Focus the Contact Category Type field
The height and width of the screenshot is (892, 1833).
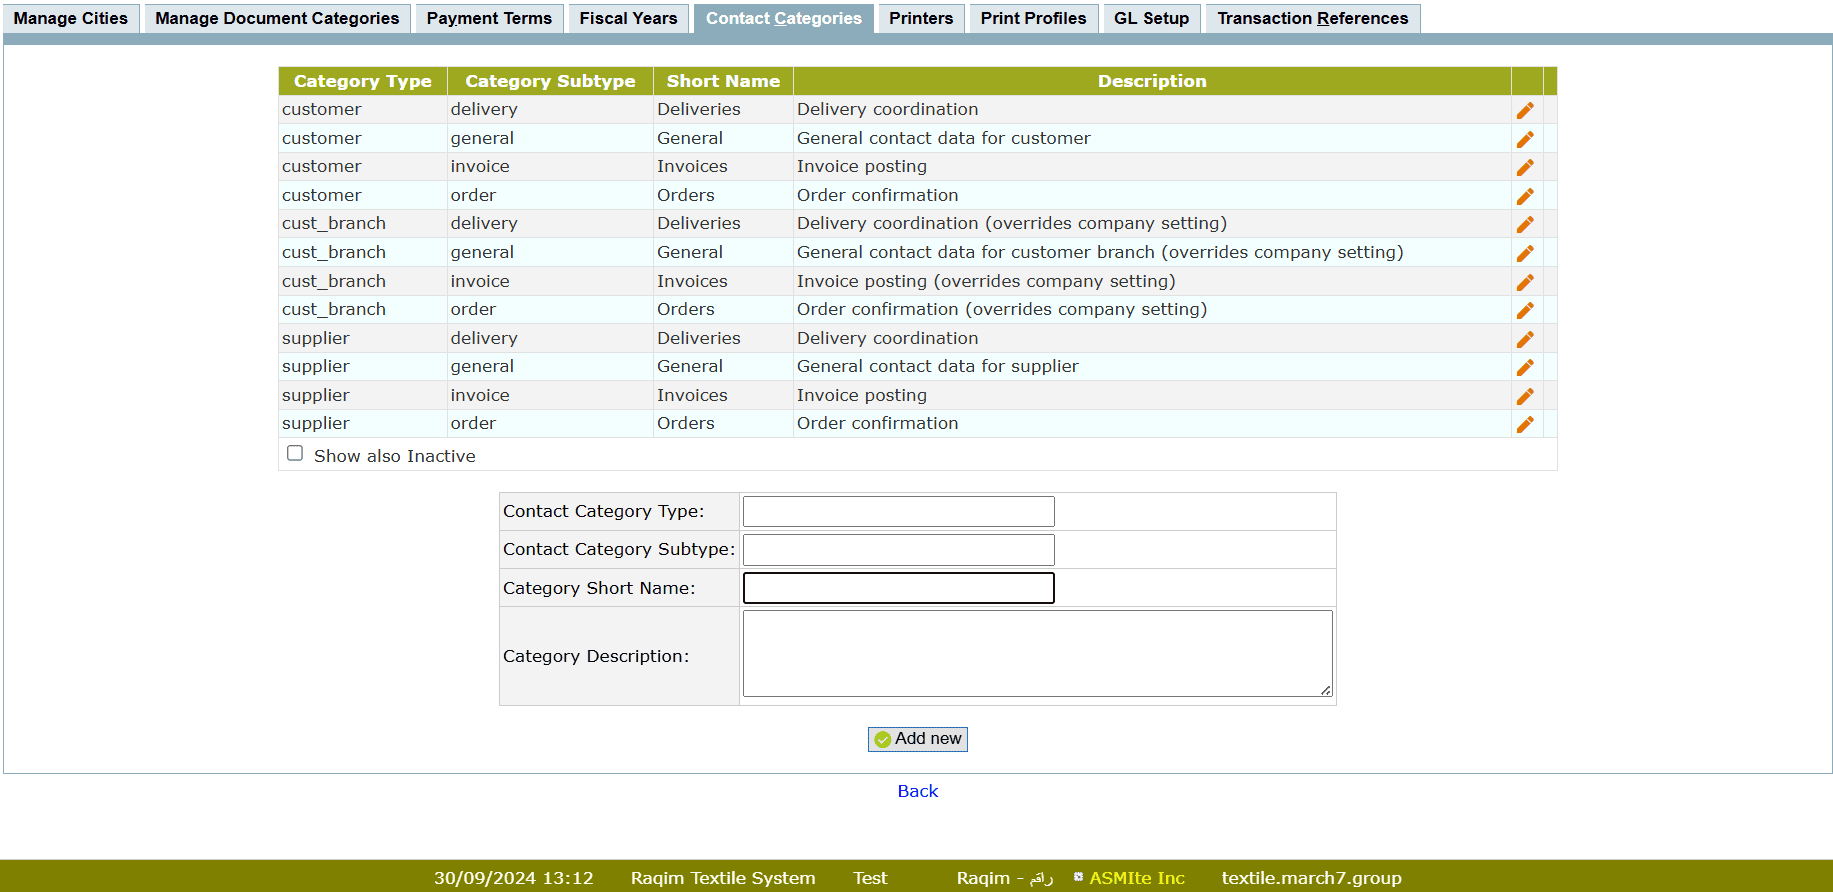(x=898, y=511)
